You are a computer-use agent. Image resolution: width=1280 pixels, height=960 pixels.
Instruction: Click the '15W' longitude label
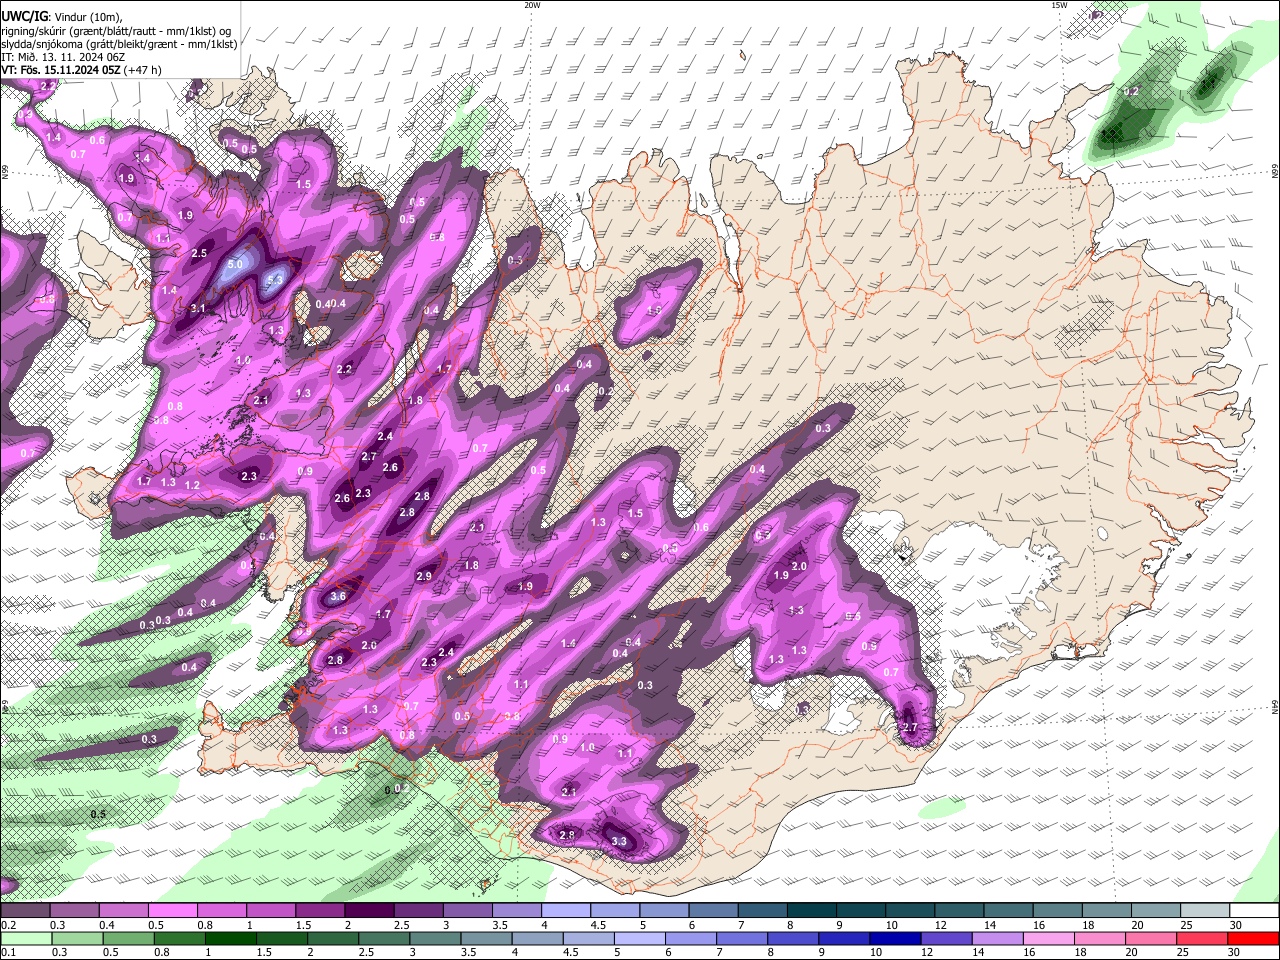[x=1060, y=5]
